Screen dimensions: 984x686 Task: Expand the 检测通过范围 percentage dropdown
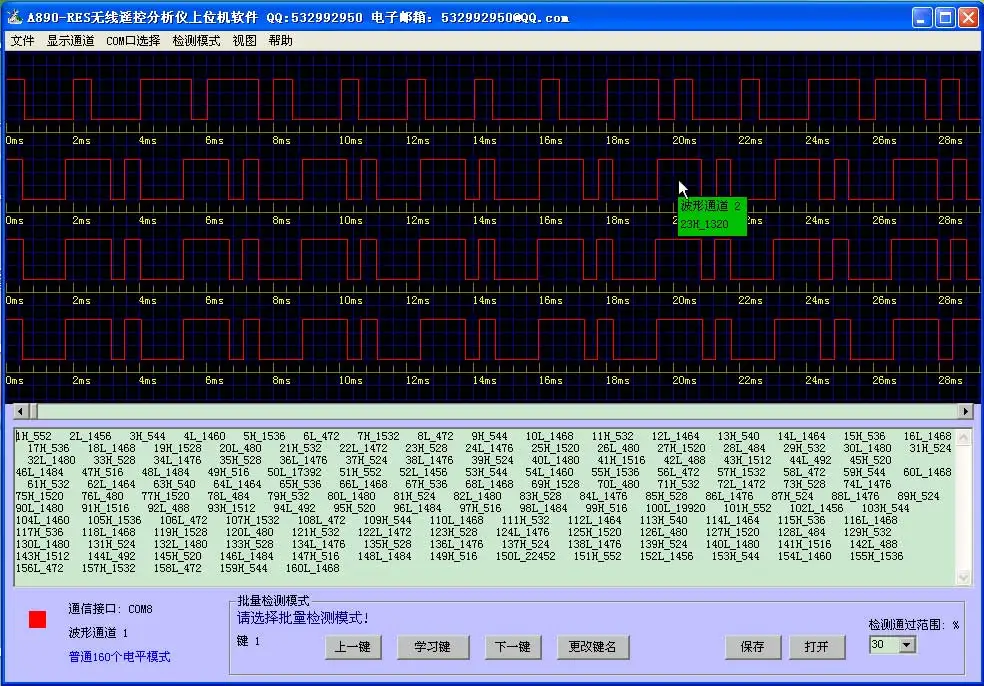click(x=907, y=645)
